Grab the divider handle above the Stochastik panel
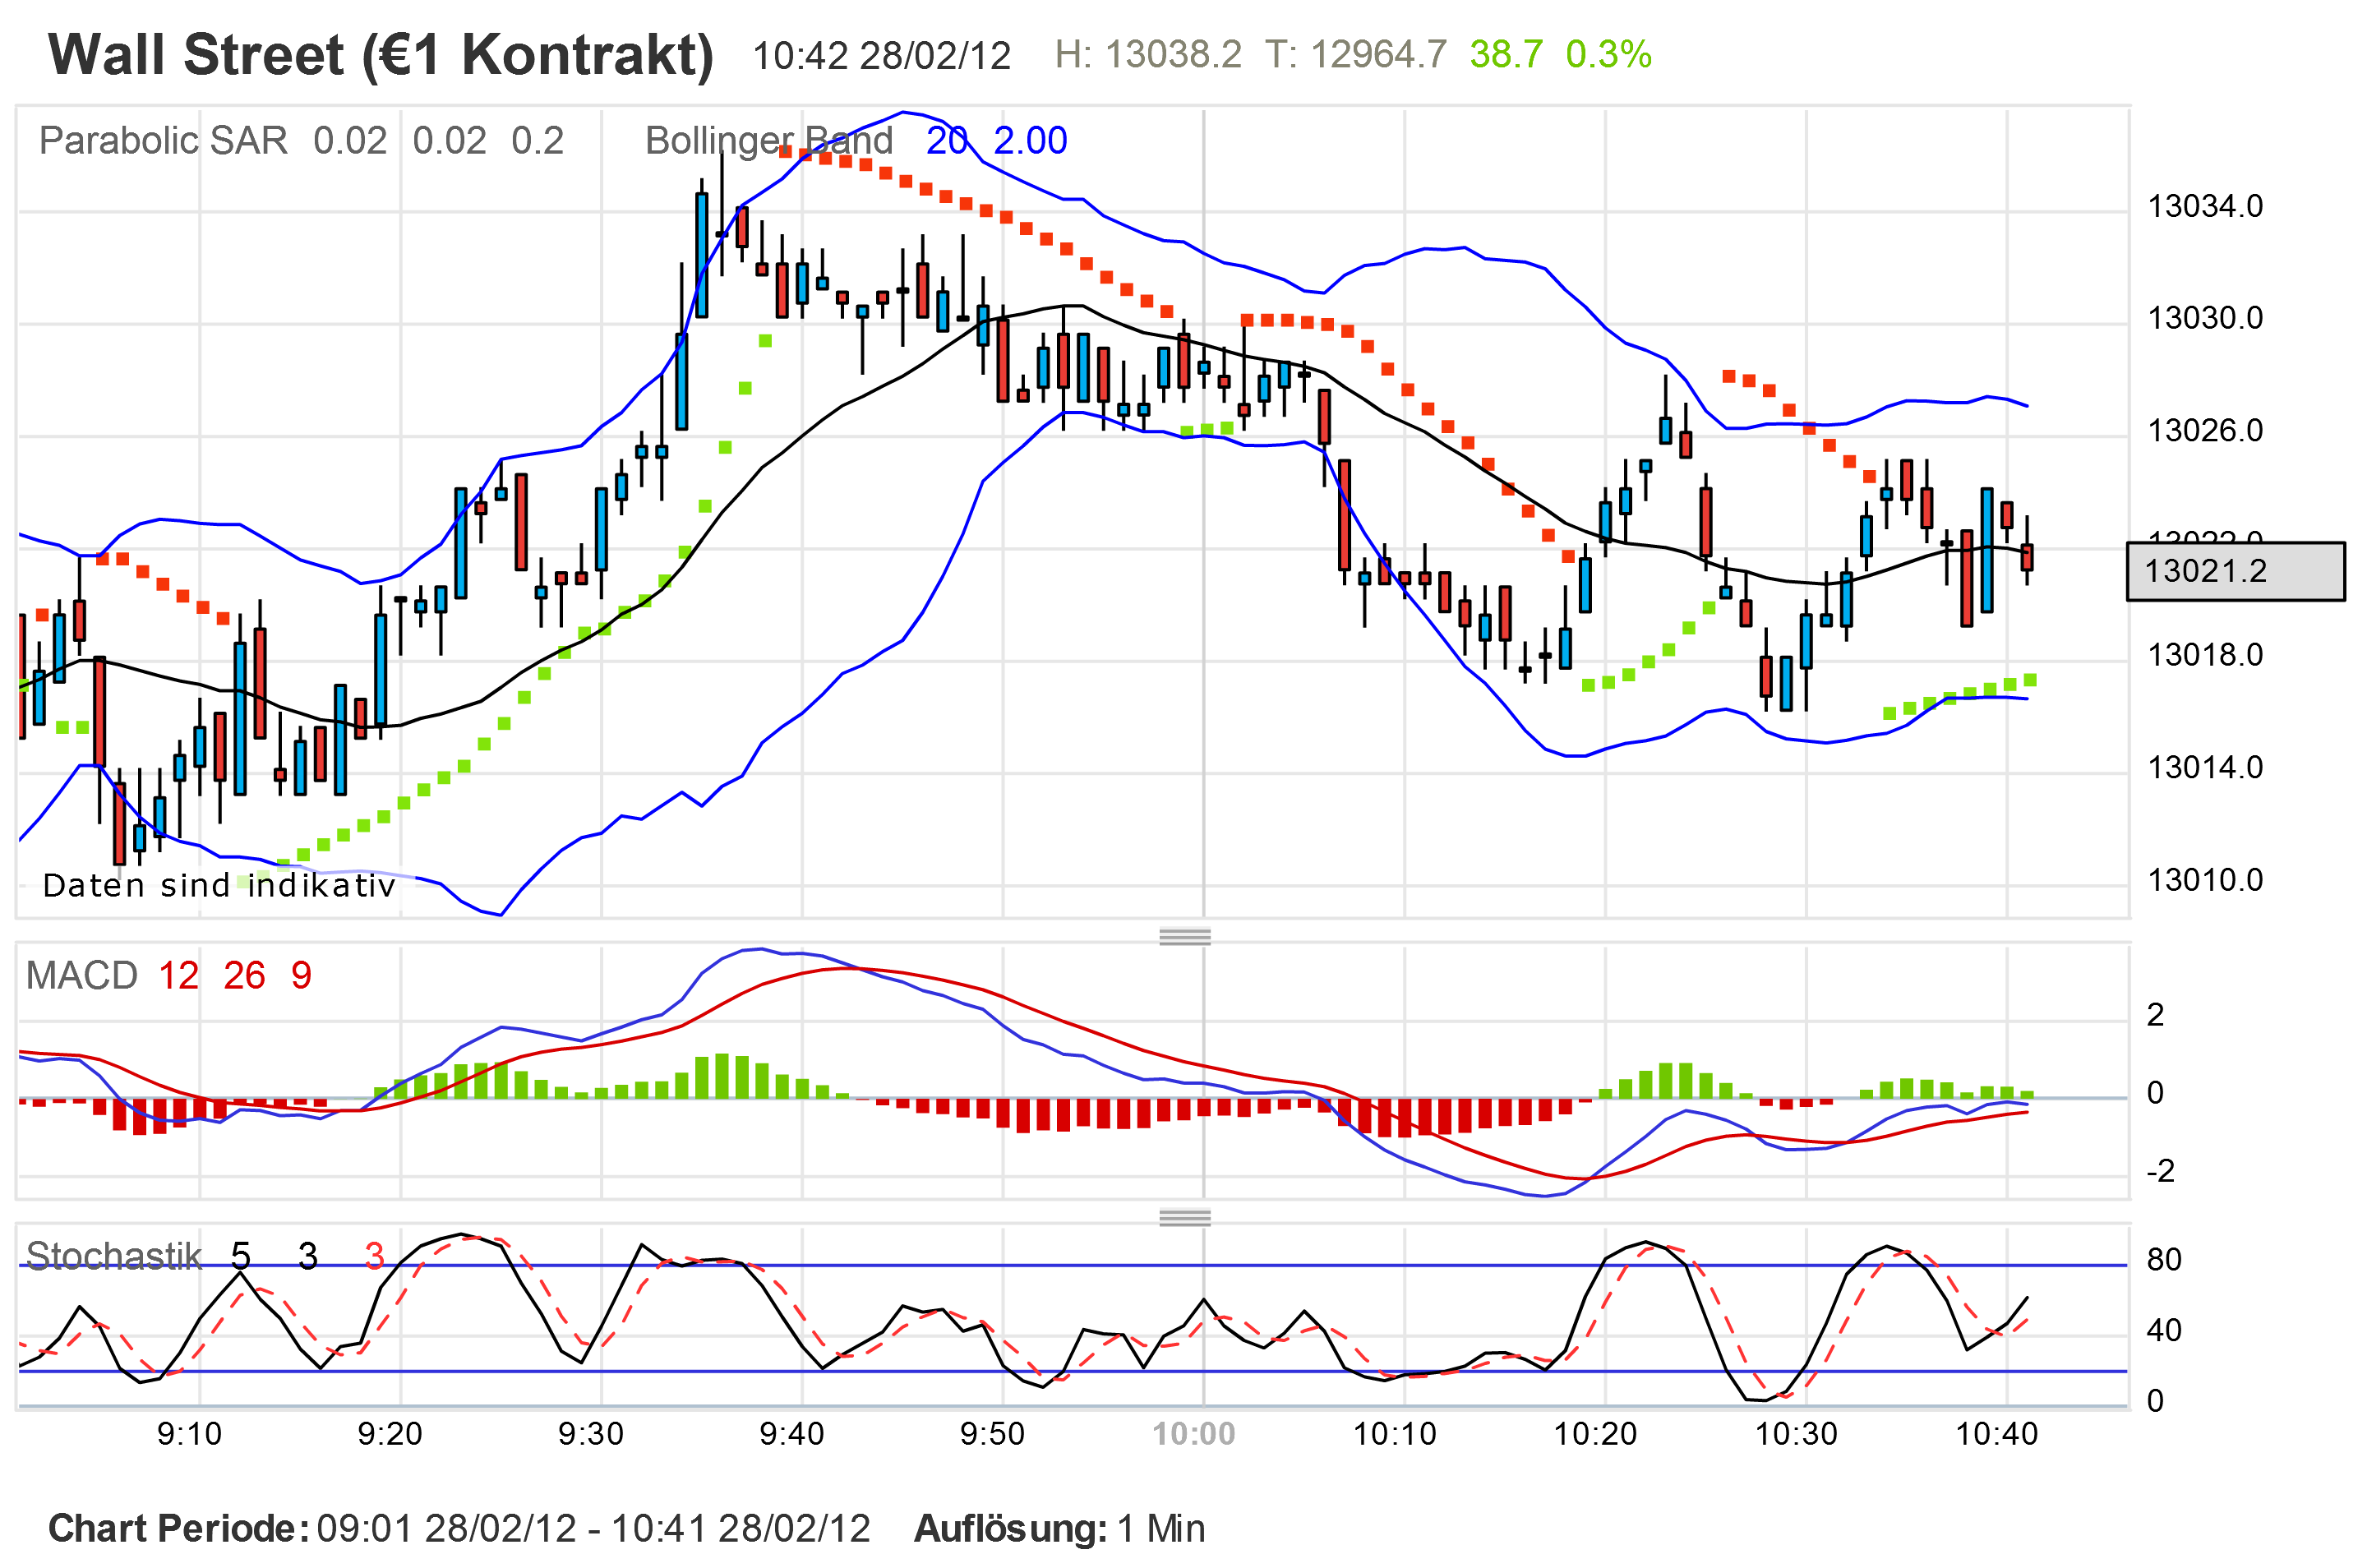 1185,1218
